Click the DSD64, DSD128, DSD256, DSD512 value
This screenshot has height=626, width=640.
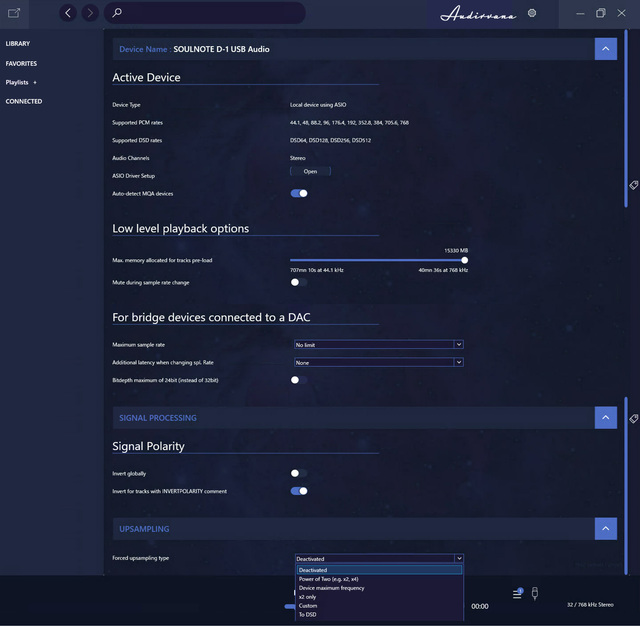pos(330,140)
